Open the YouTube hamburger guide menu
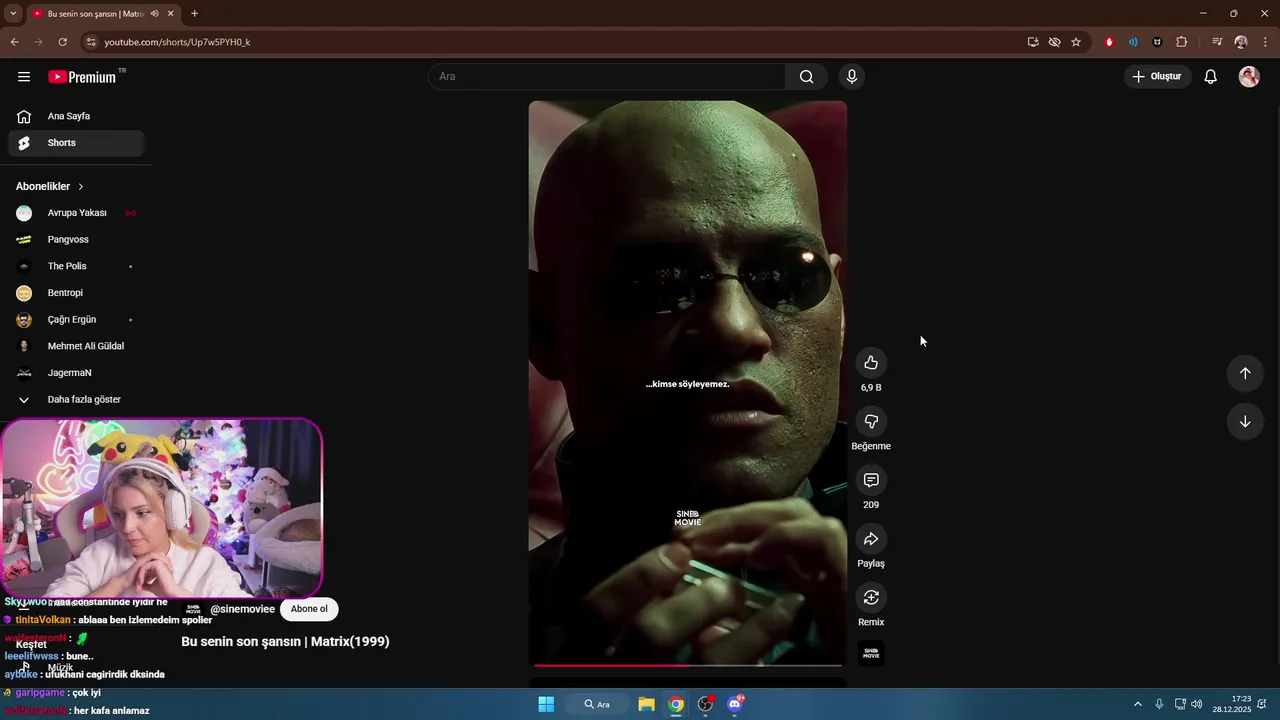1280x720 pixels. 24,77
